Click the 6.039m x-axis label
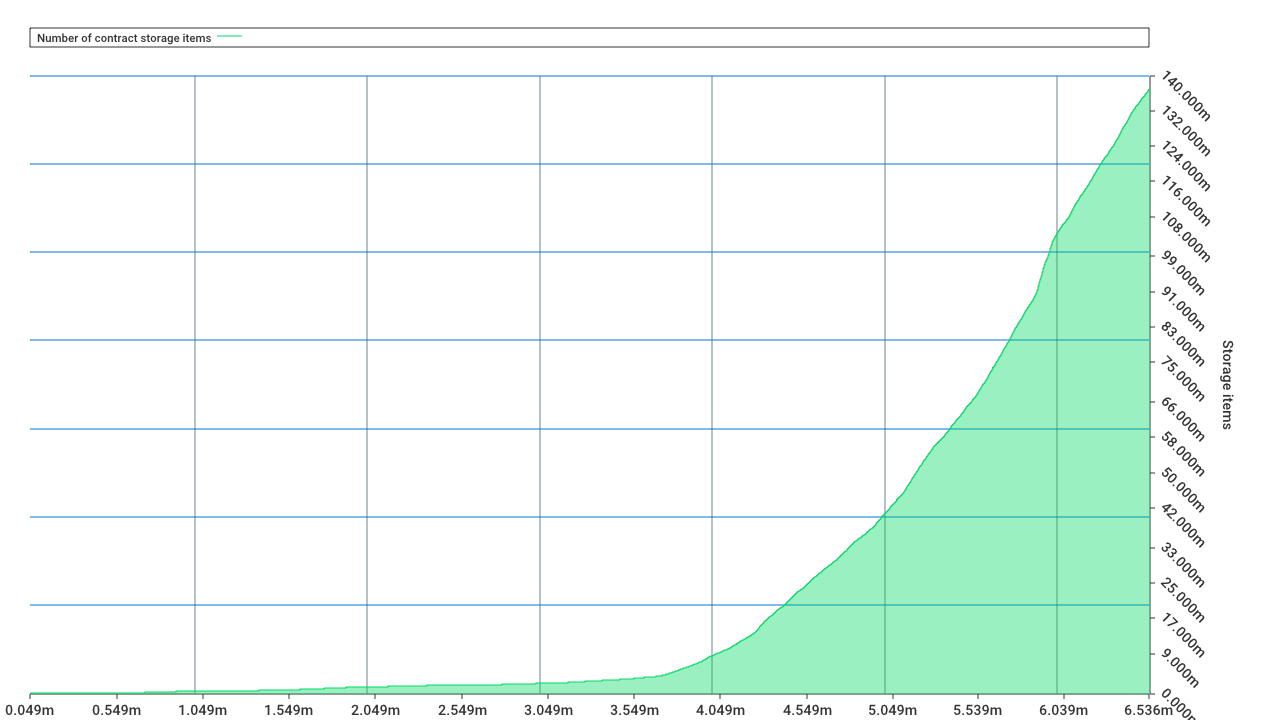This screenshot has width=1280, height=720. pos(1063,710)
